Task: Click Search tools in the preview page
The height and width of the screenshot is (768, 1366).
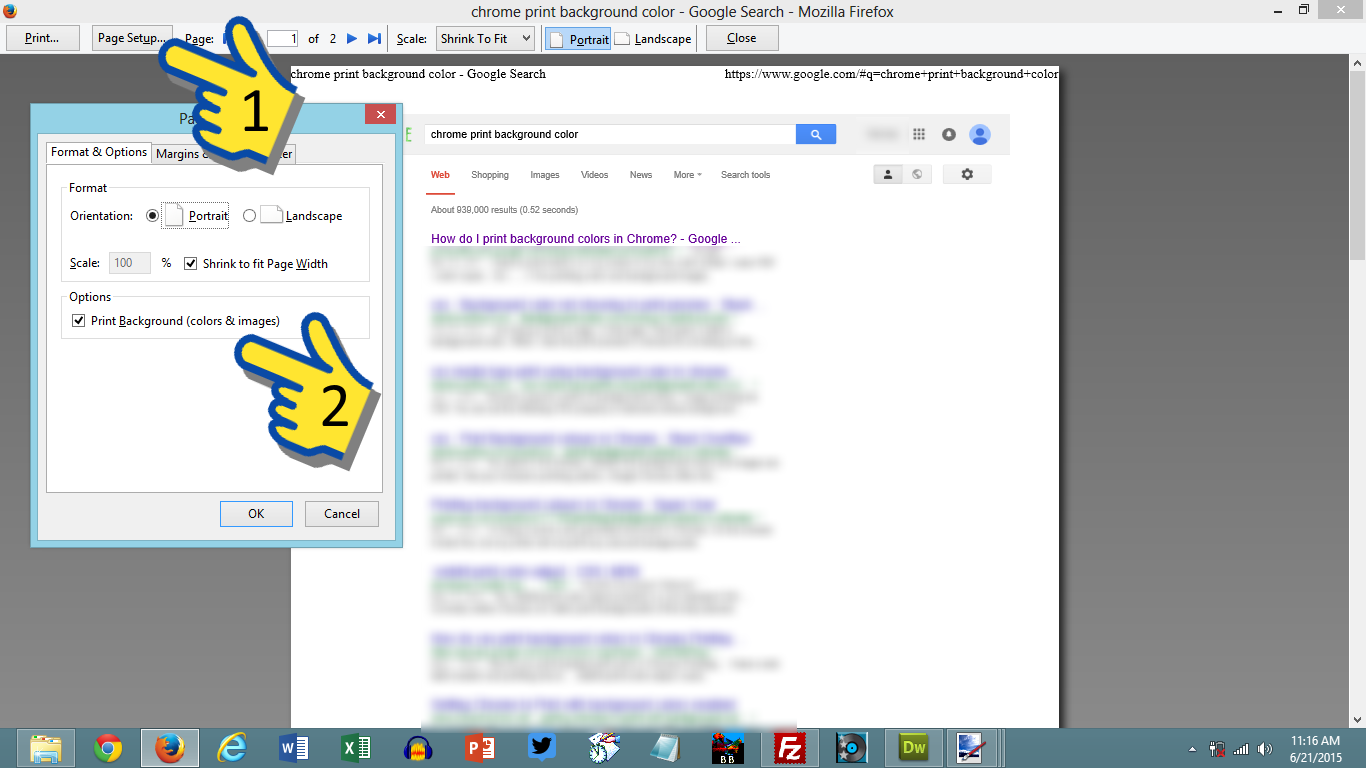Action: pyautogui.click(x=745, y=175)
